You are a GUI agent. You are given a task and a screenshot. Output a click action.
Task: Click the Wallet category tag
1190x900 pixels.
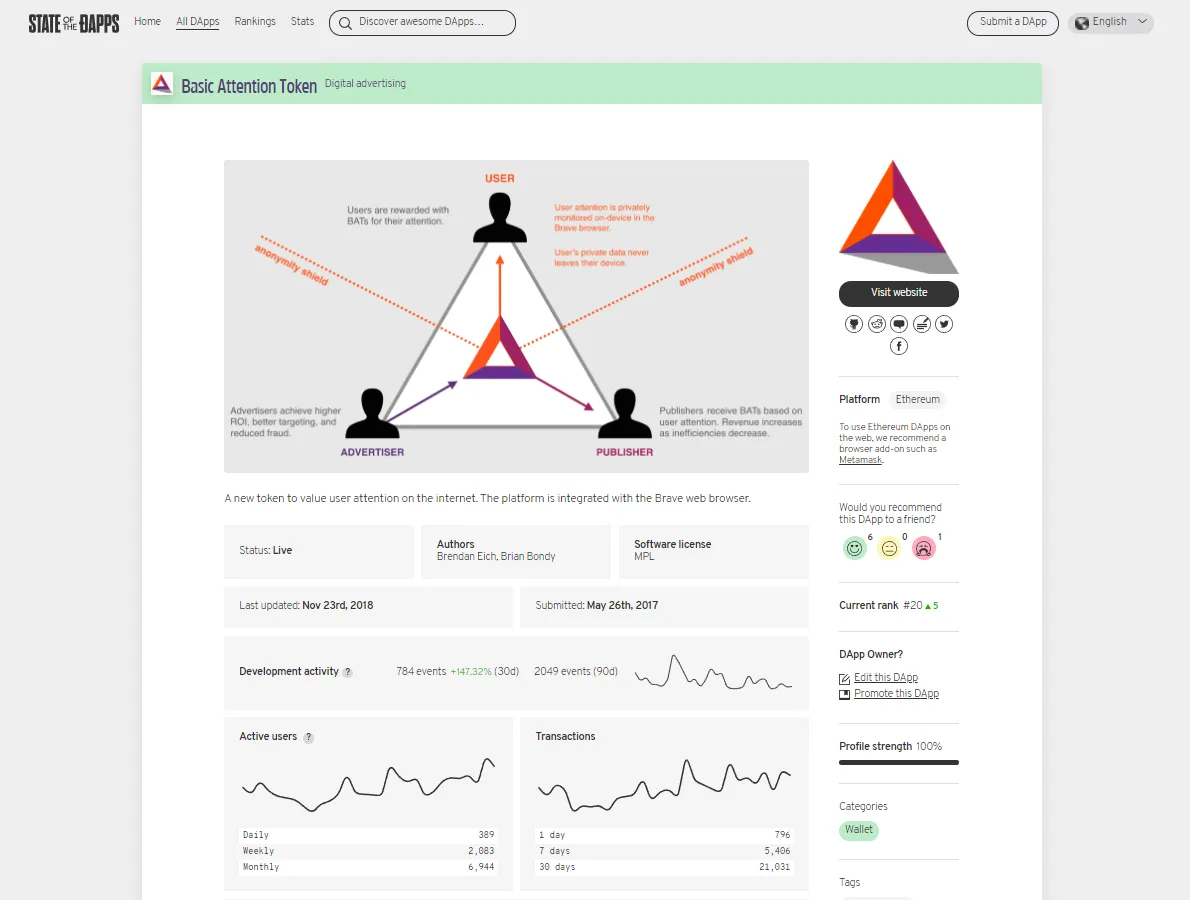(x=859, y=829)
